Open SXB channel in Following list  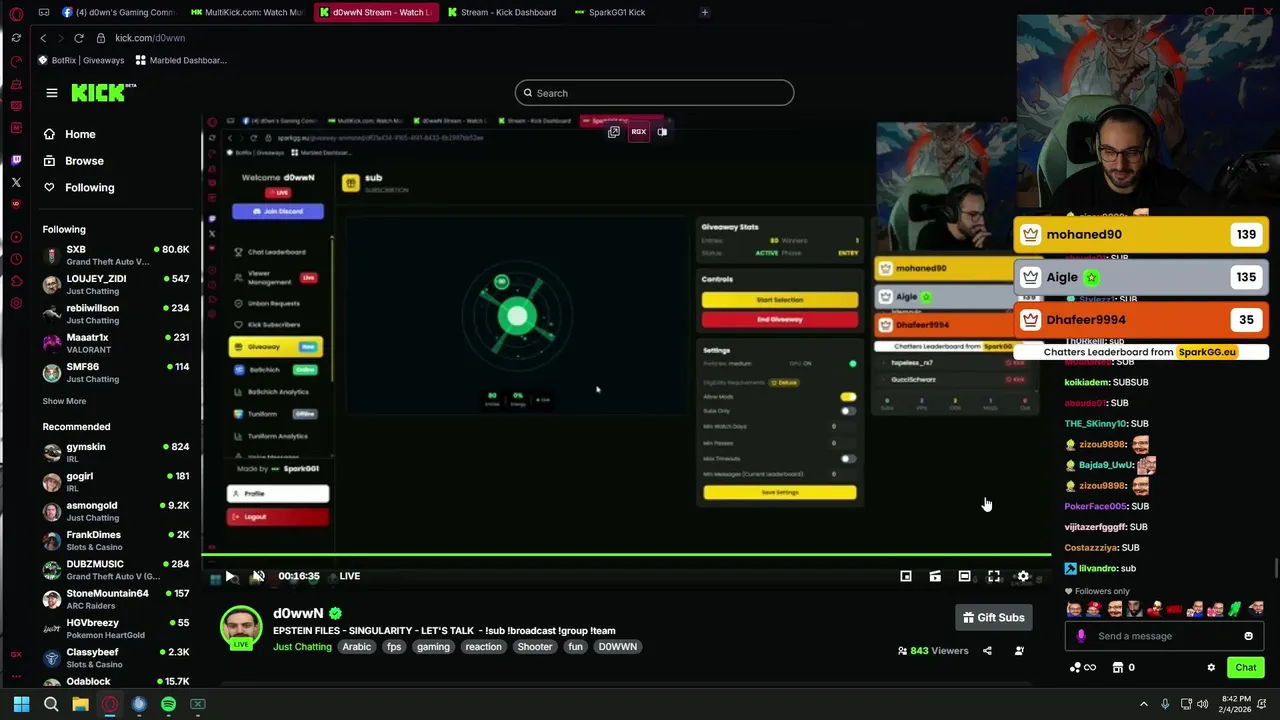coord(115,255)
